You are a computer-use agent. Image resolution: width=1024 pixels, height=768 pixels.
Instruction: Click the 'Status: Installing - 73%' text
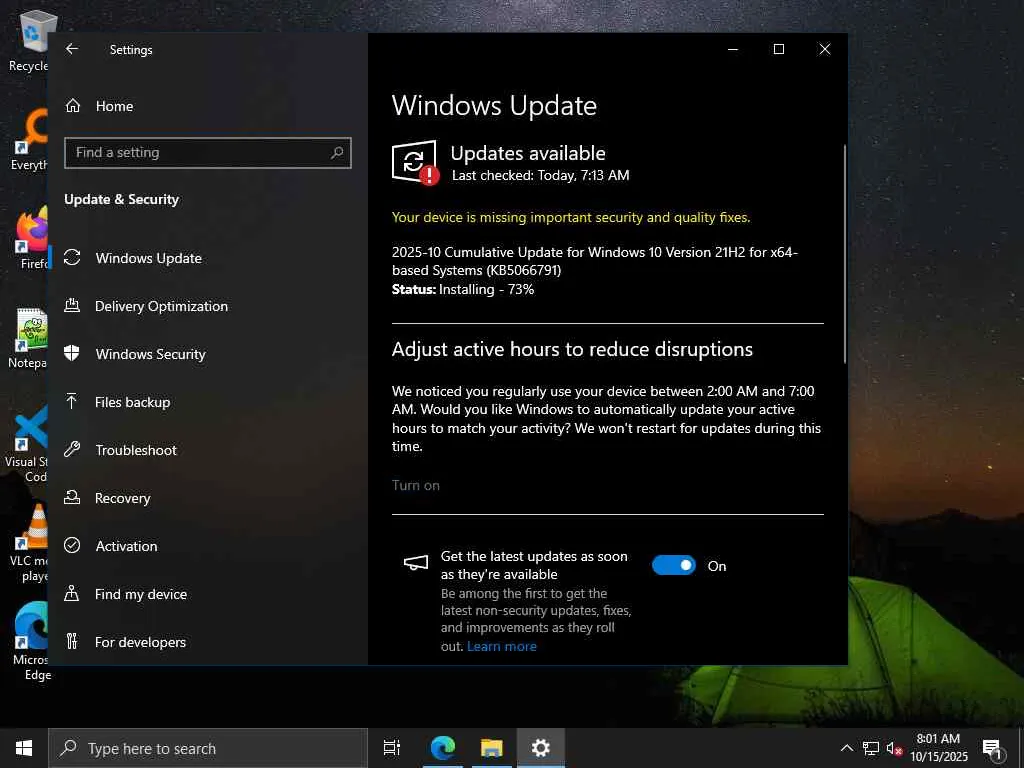click(463, 289)
